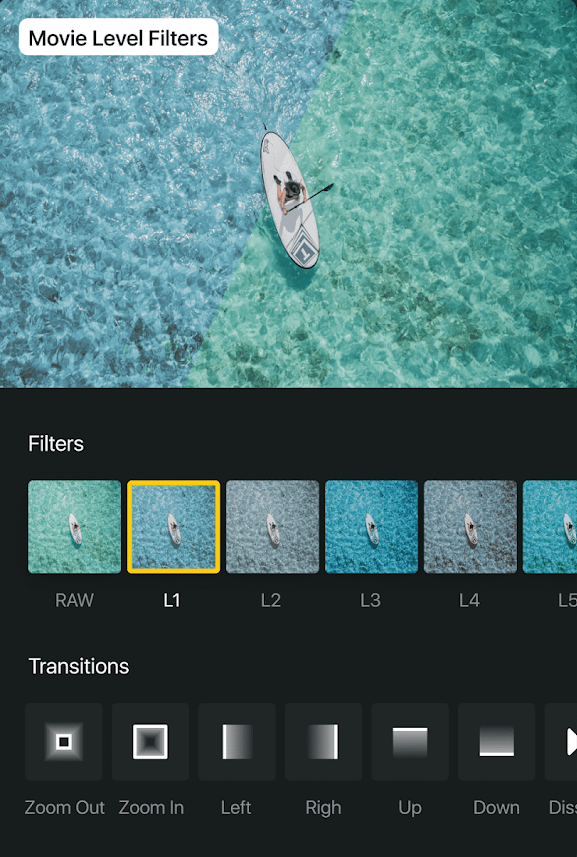Apply the L2 gray filter thumbnail
Screen dimensions: 577x857
(x=273, y=527)
